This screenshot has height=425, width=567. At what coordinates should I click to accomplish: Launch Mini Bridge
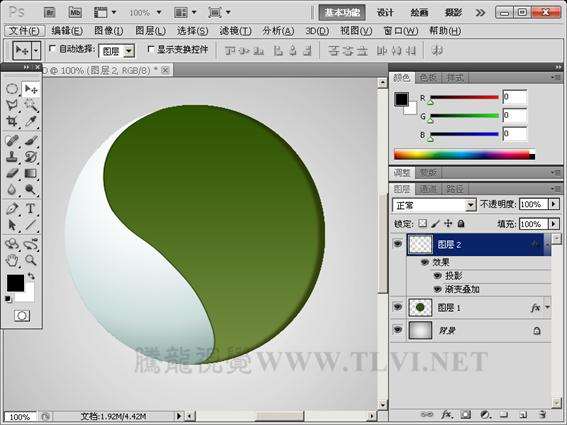tap(75, 13)
